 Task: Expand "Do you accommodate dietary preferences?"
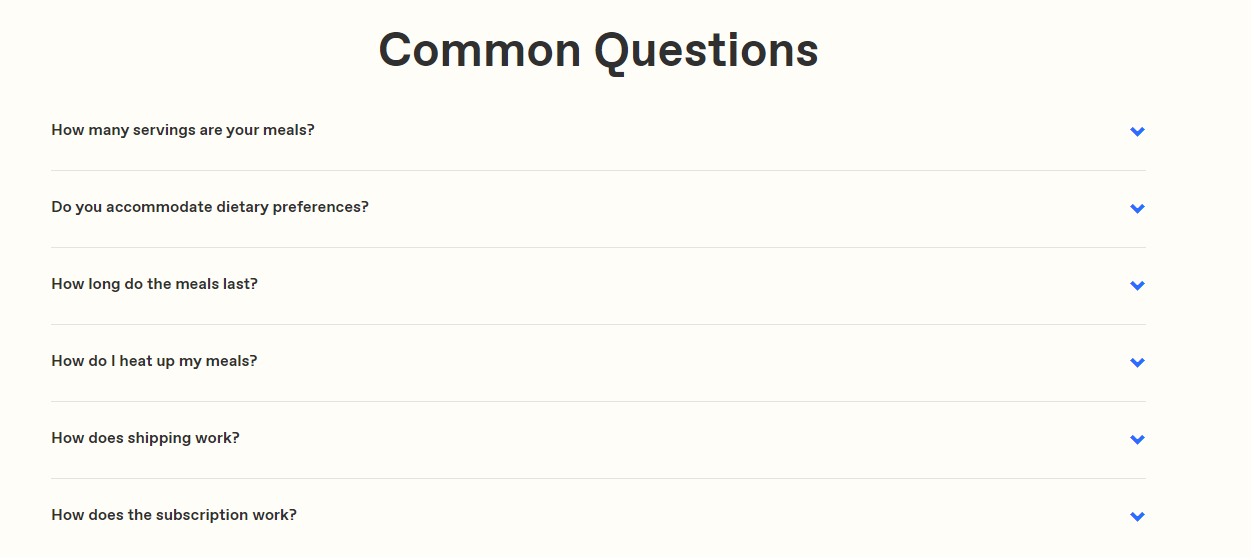(x=210, y=207)
